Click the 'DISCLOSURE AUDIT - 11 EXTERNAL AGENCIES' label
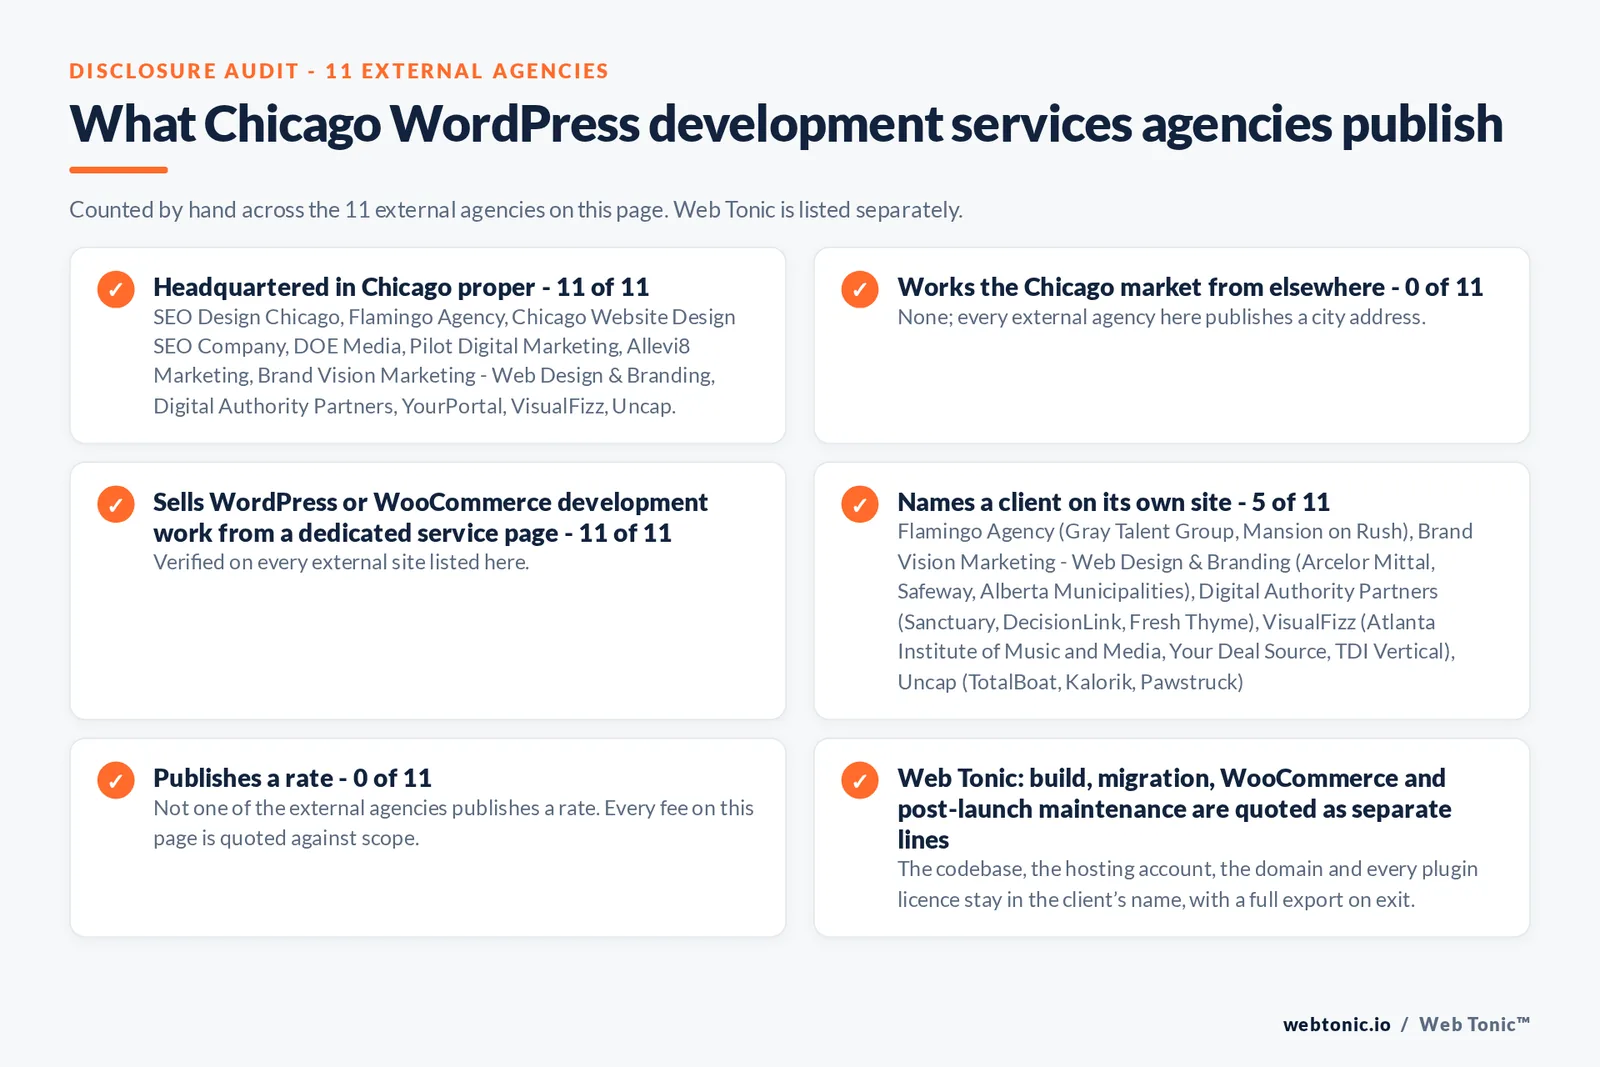 [x=339, y=71]
